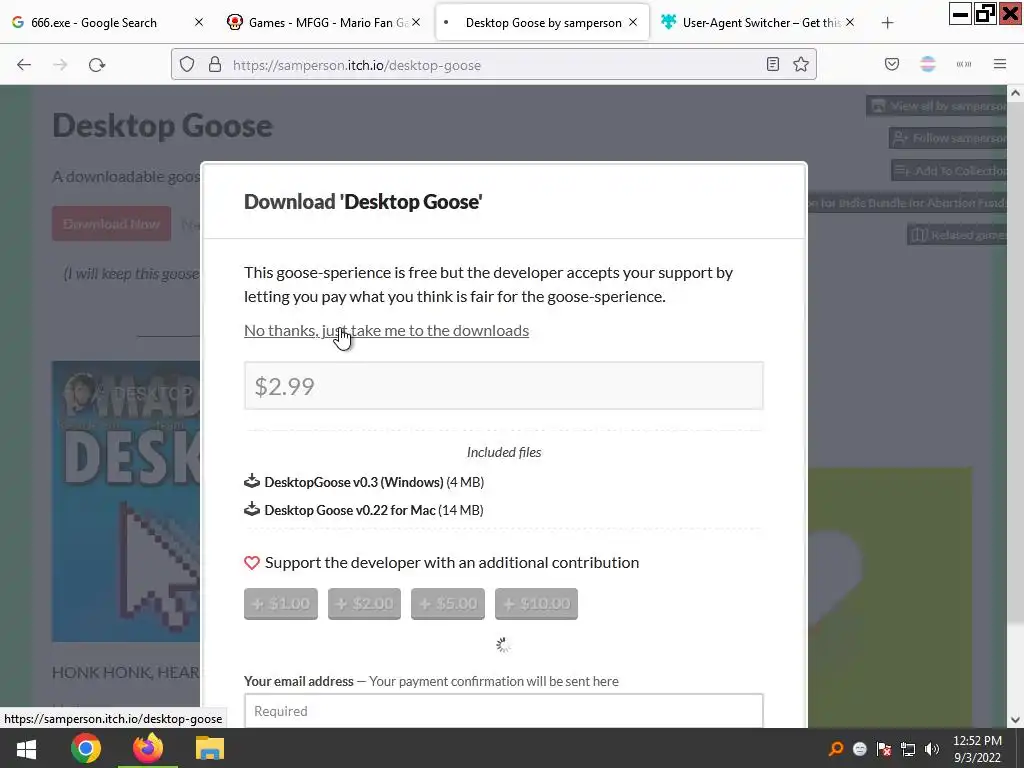Click the network tray icon
1024x768 pixels.
click(908, 748)
